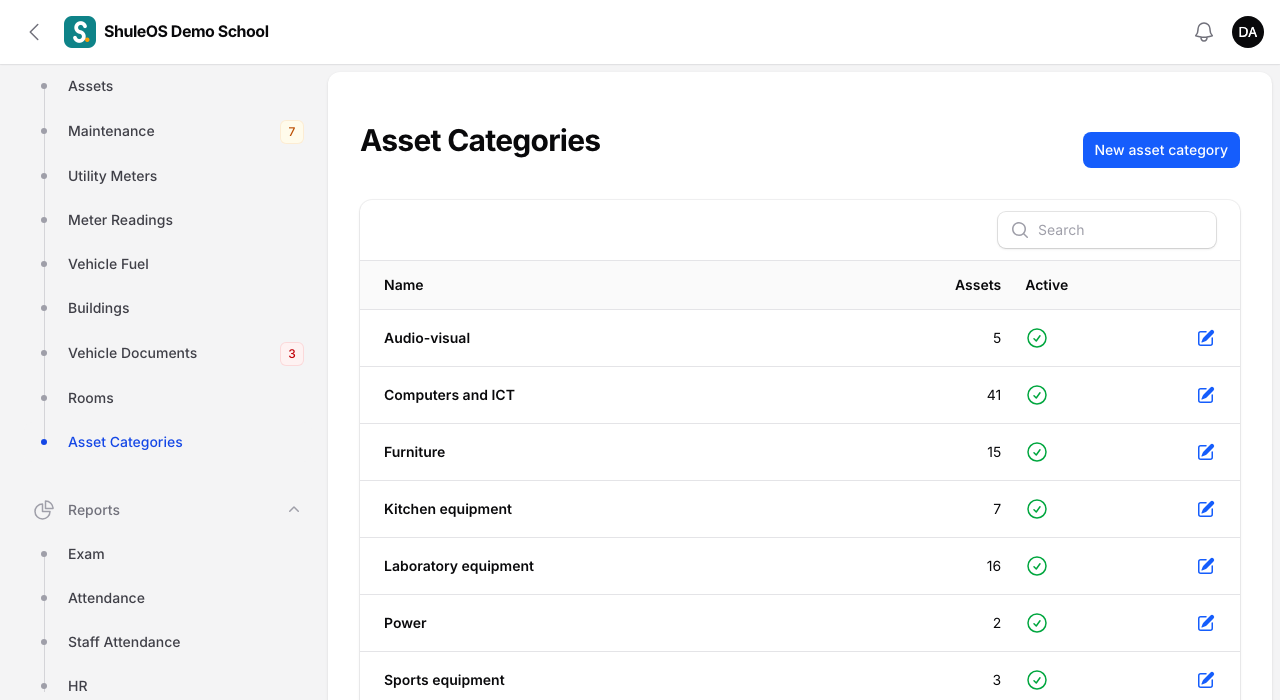Open Rooms in the sidebar
The image size is (1280, 700).
90,398
